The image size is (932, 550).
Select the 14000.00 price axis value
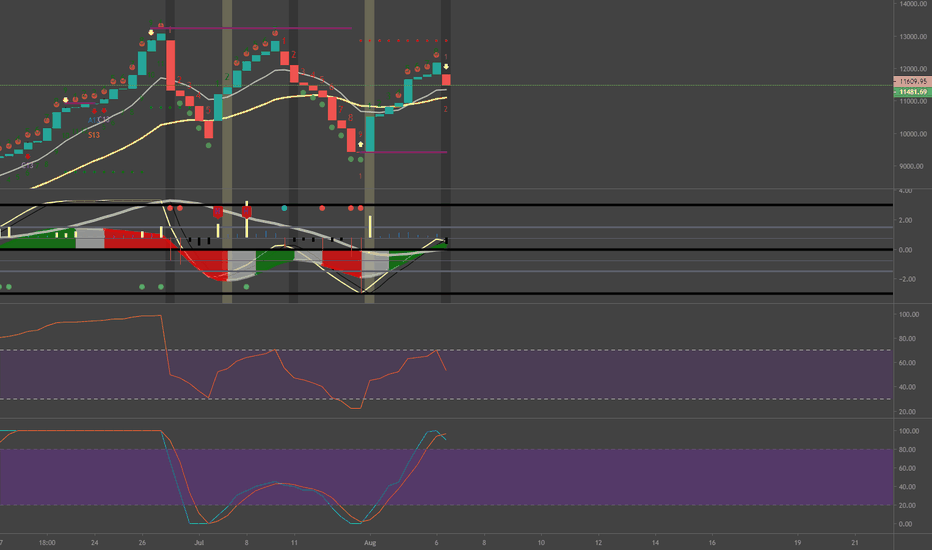[x=913, y=4]
